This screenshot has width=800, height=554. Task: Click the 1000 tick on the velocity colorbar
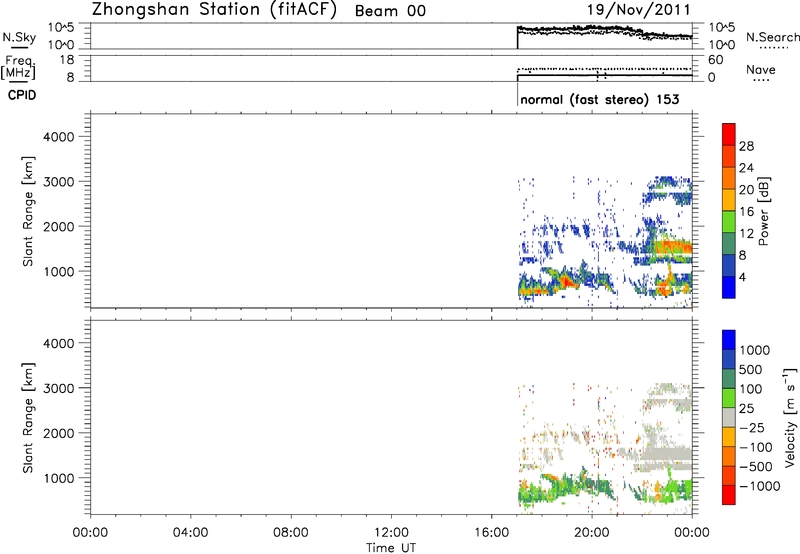click(755, 350)
